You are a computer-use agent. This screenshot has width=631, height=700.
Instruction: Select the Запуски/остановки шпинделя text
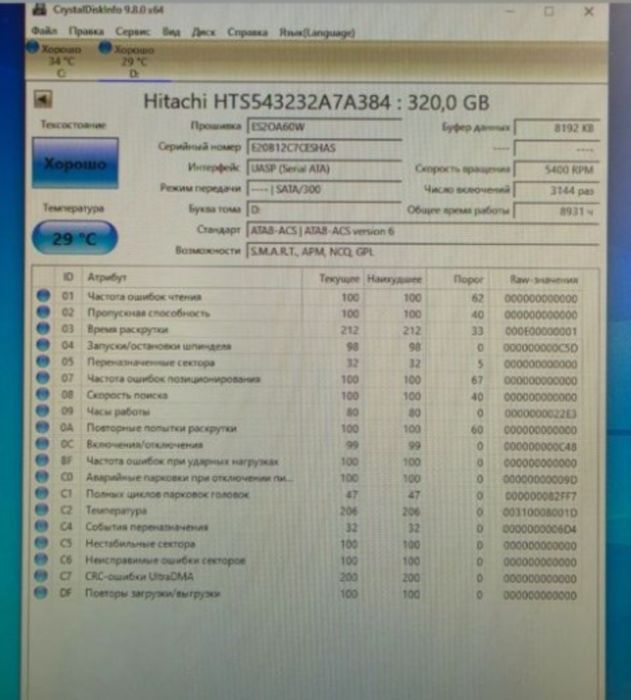tap(159, 346)
